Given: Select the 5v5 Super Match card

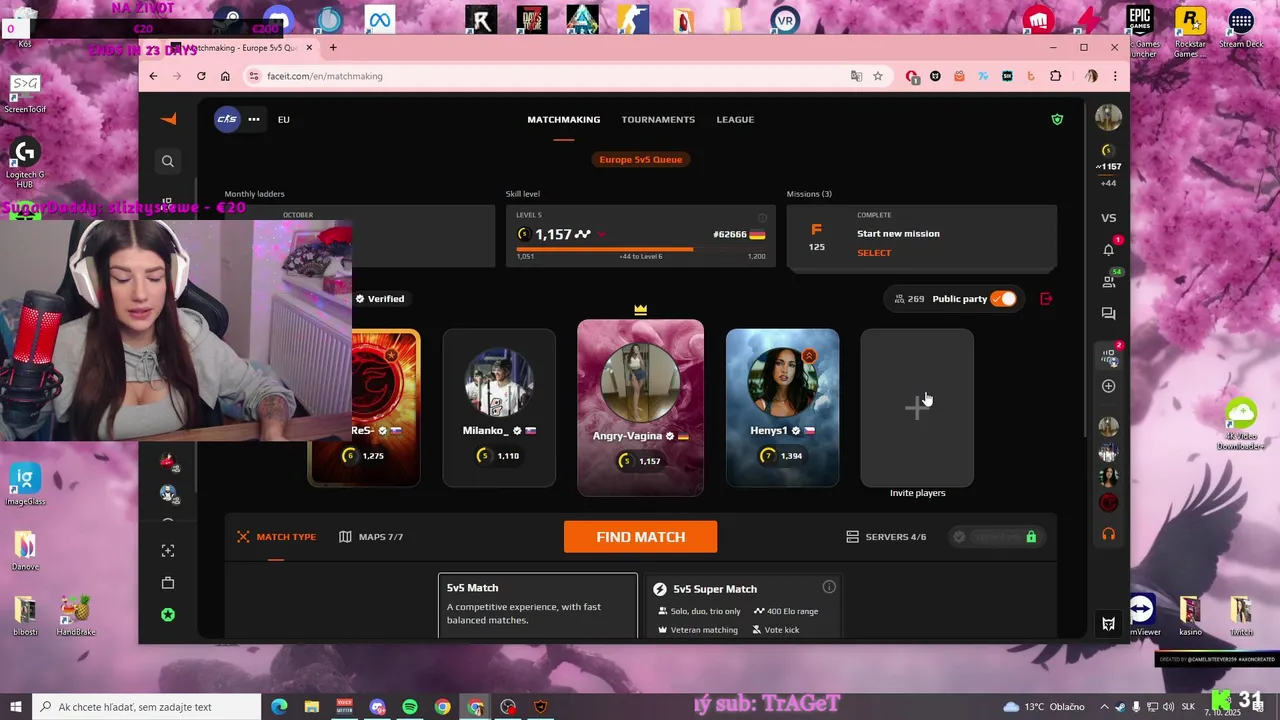Looking at the screenshot, I should click(x=744, y=606).
